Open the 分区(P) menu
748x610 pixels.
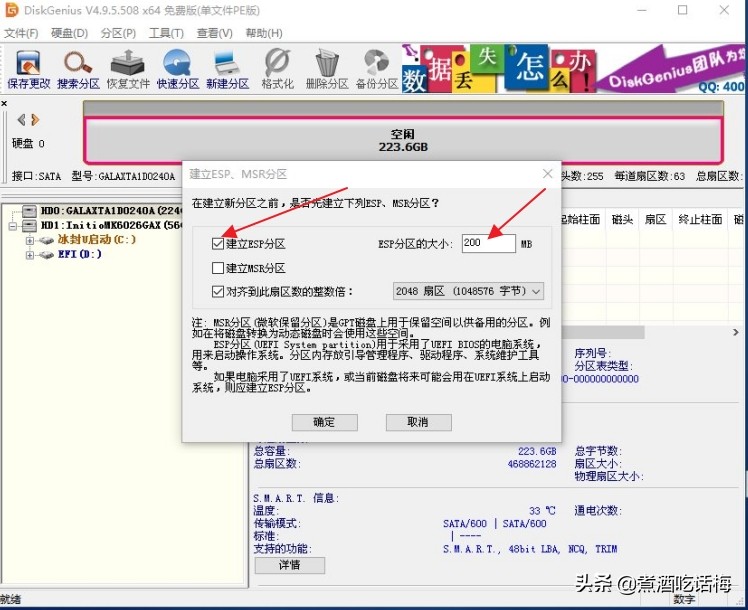point(118,33)
